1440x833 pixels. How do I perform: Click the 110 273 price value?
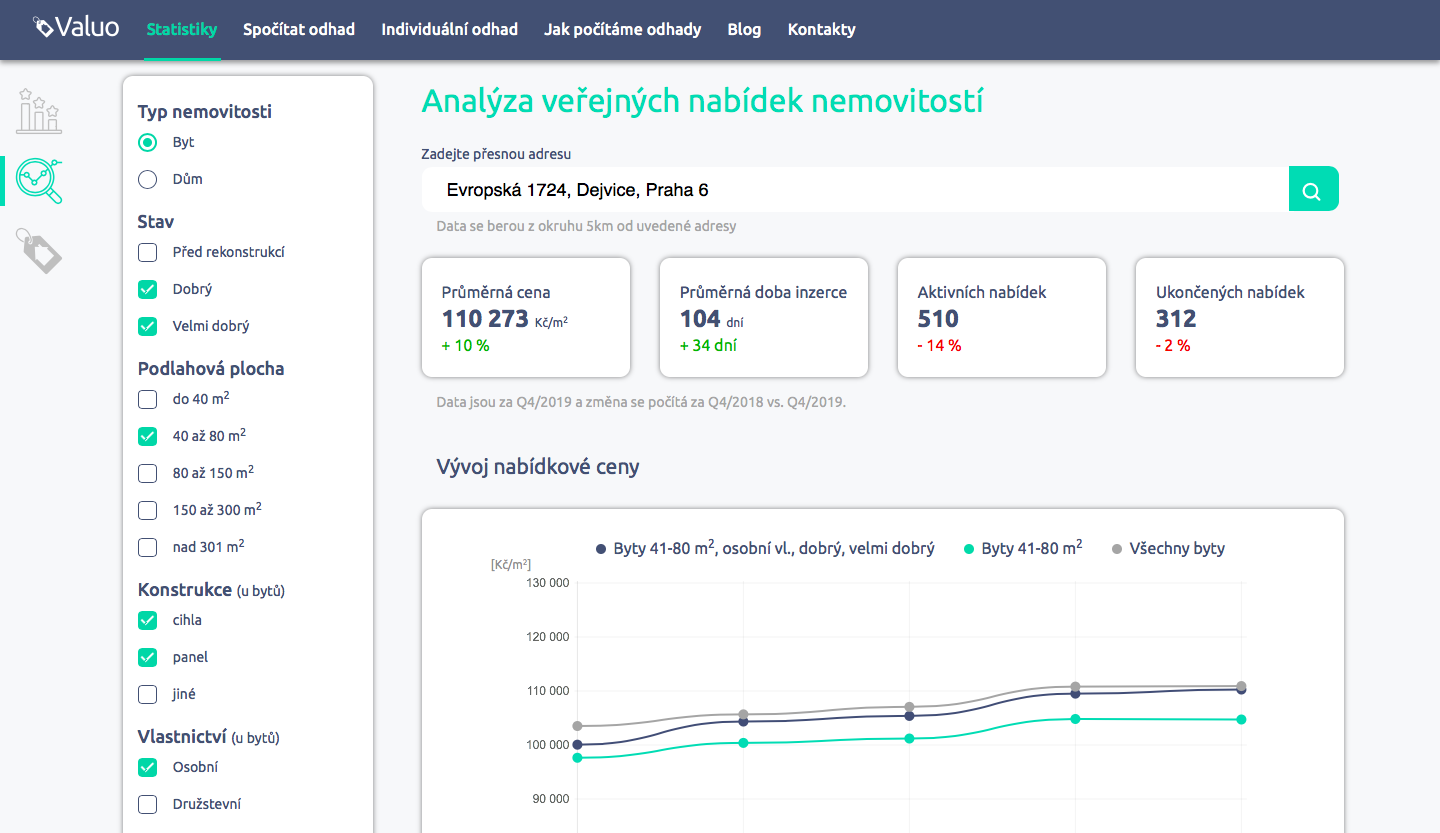(485, 319)
